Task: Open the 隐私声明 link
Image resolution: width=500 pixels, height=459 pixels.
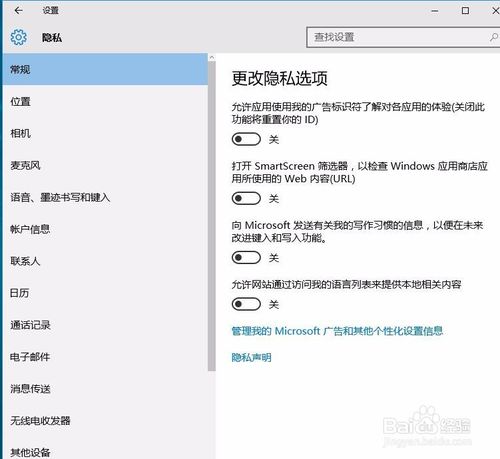Action: pos(251,358)
